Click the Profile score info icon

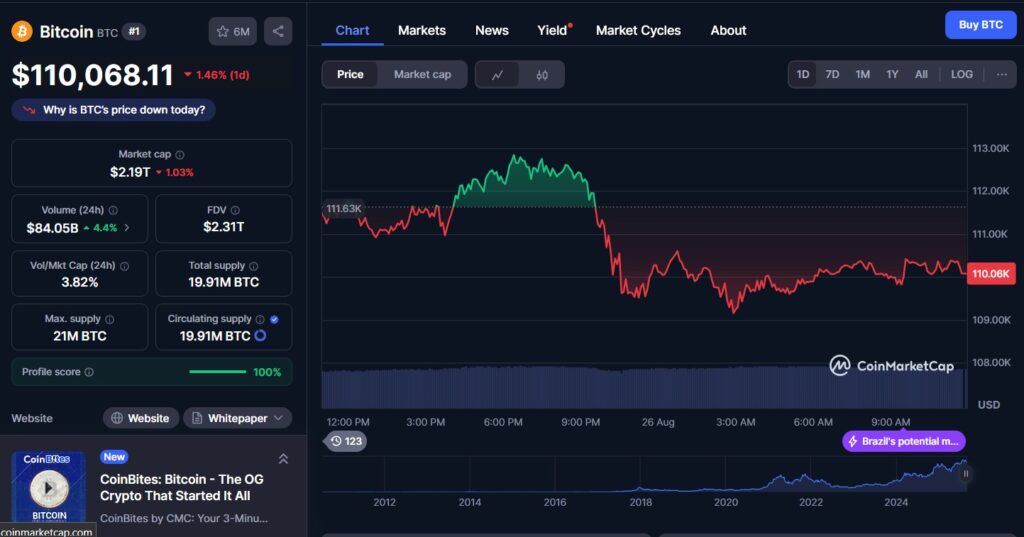(89, 372)
